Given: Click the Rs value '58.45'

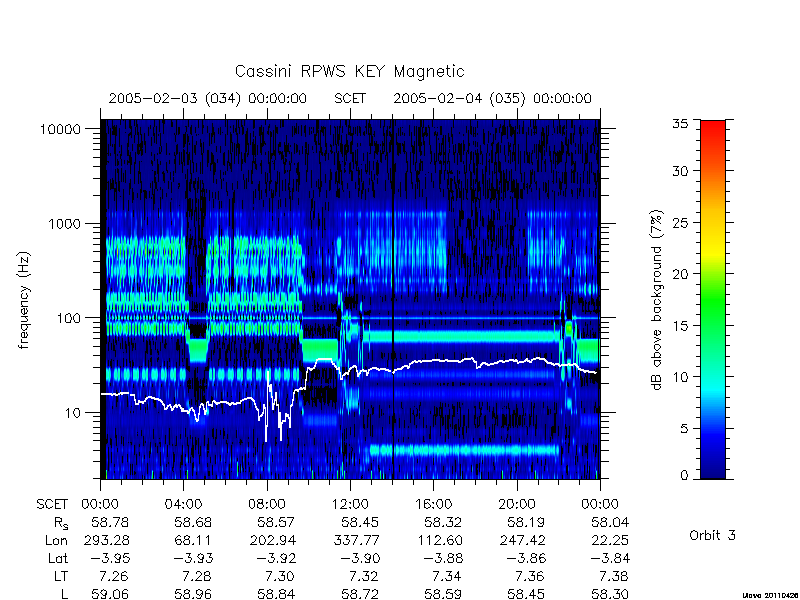Looking at the screenshot, I should point(360,522).
